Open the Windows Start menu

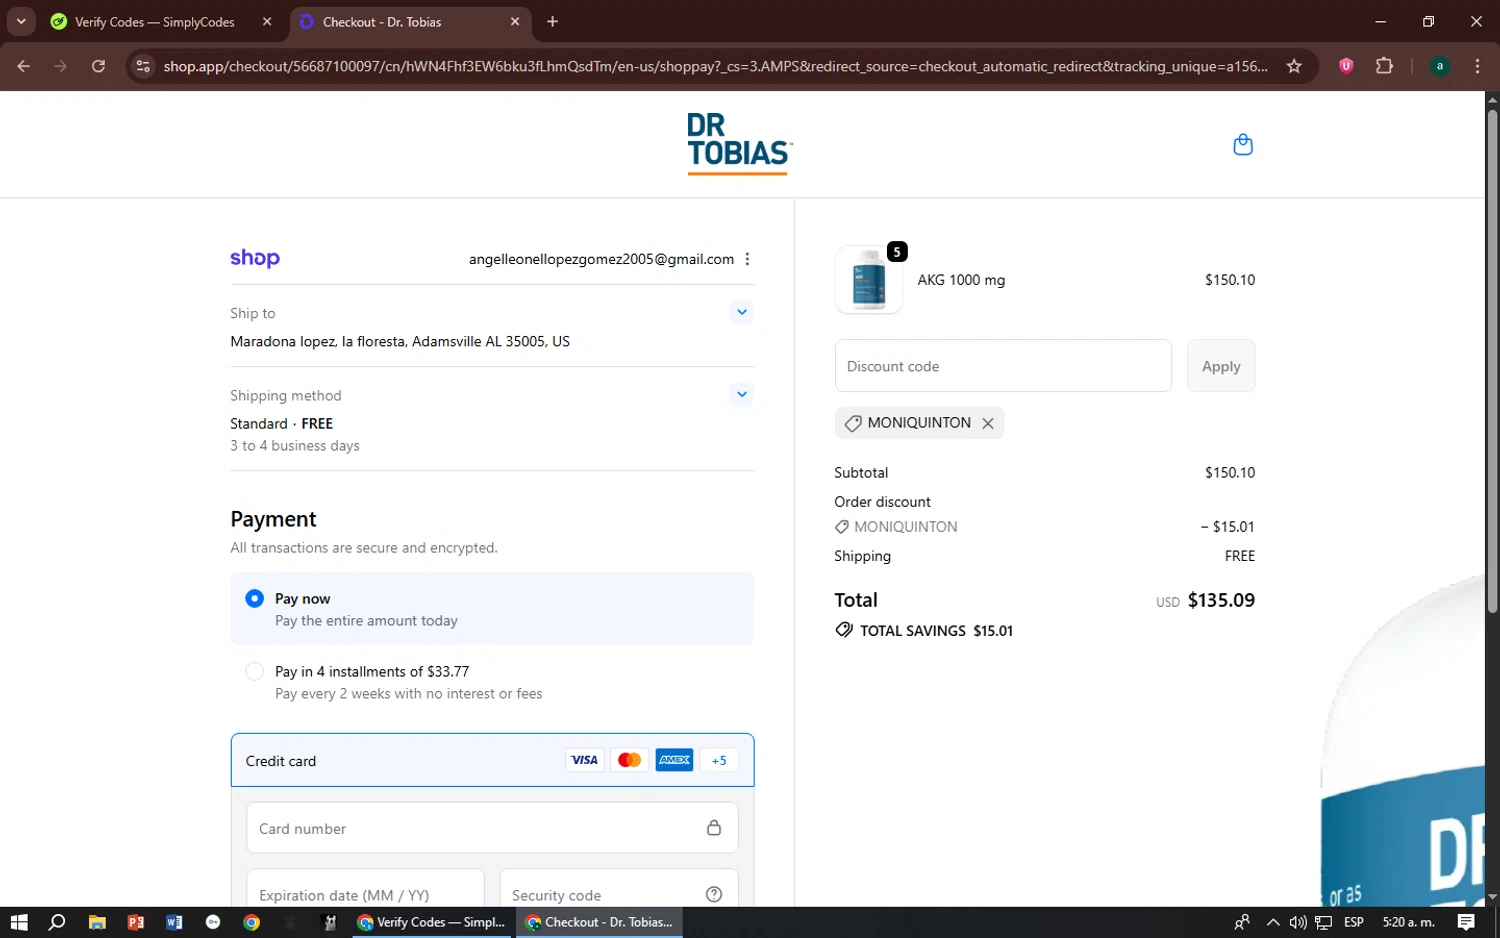point(19,922)
